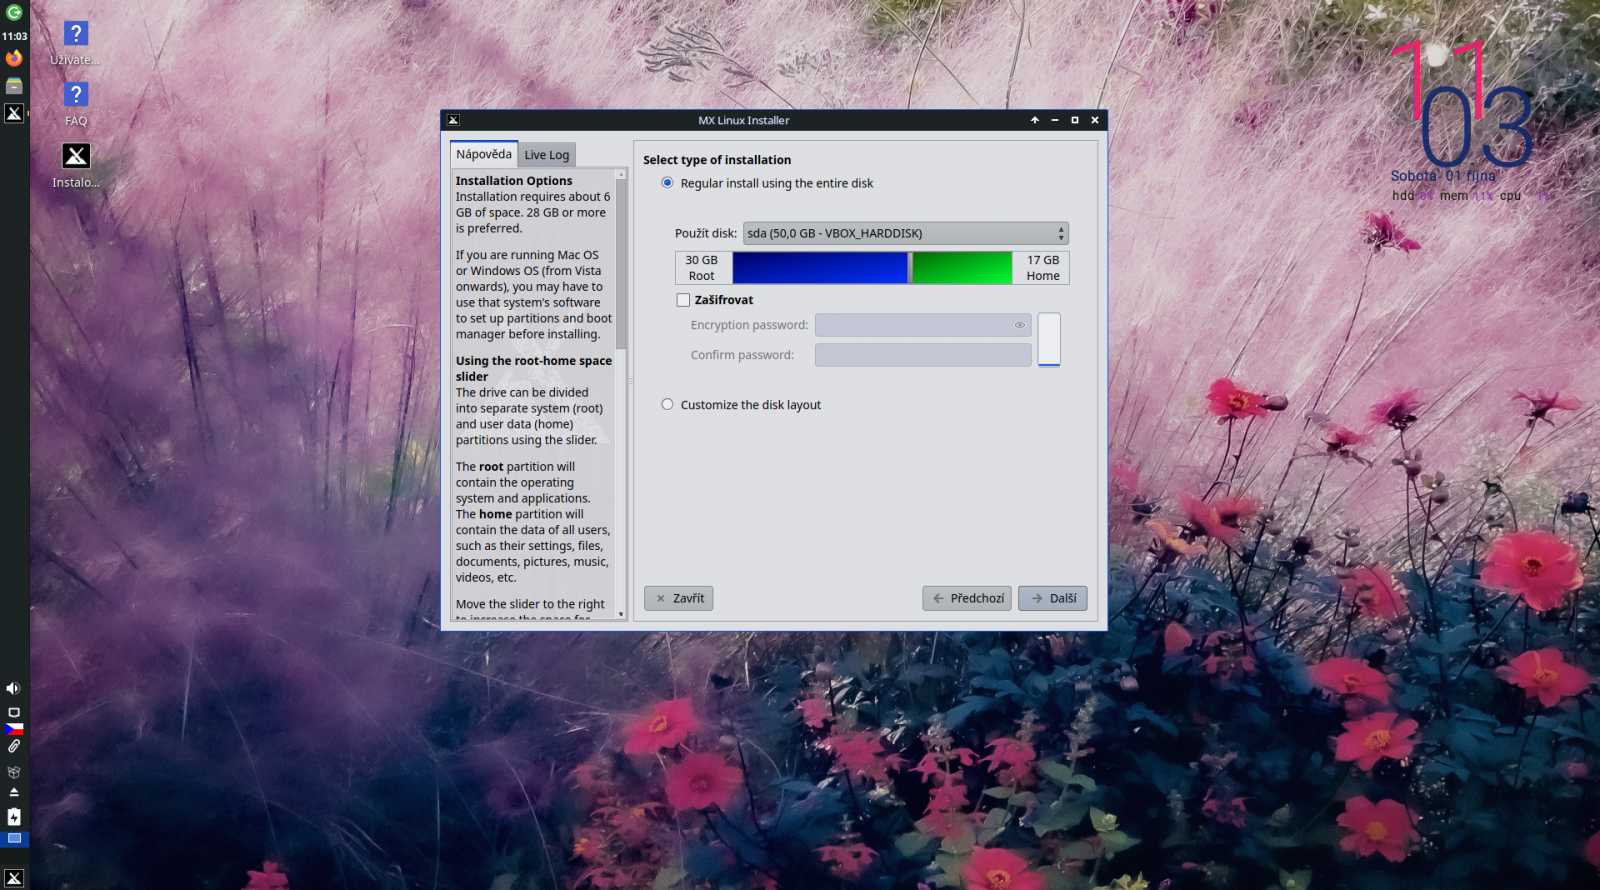Open the clipboard paperclip tray icon

pyautogui.click(x=14, y=746)
